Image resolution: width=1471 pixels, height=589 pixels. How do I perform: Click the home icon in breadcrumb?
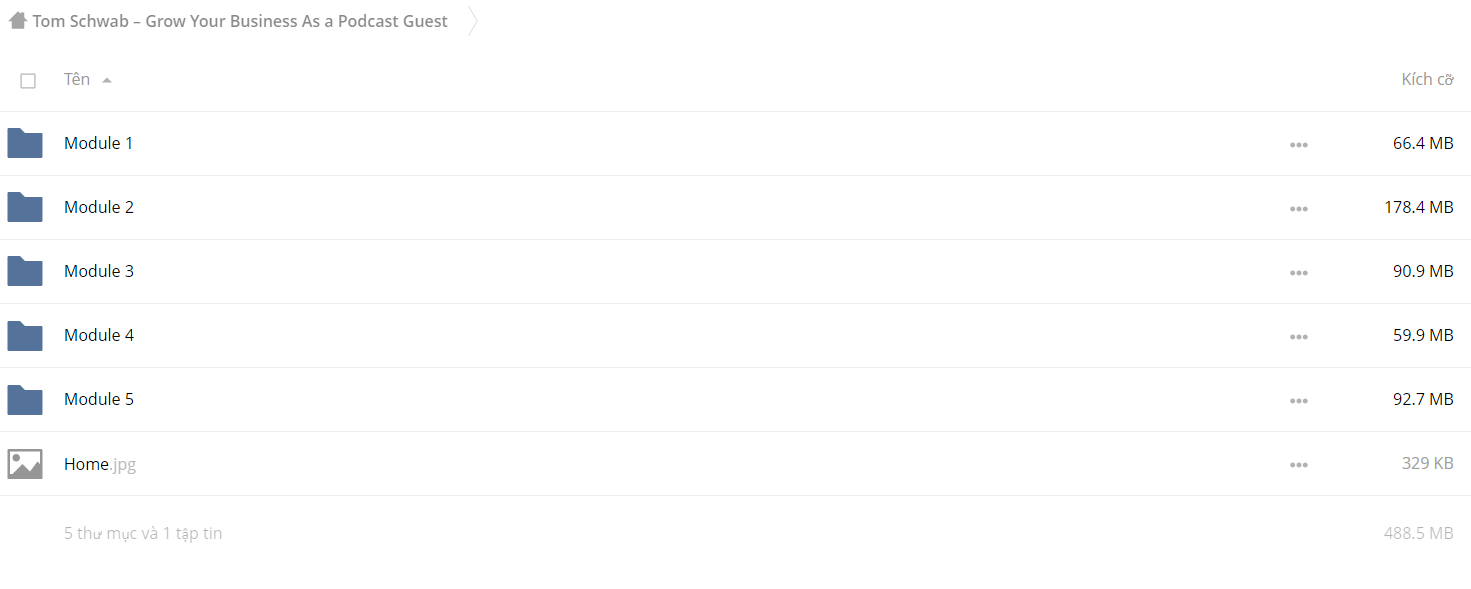click(17, 21)
